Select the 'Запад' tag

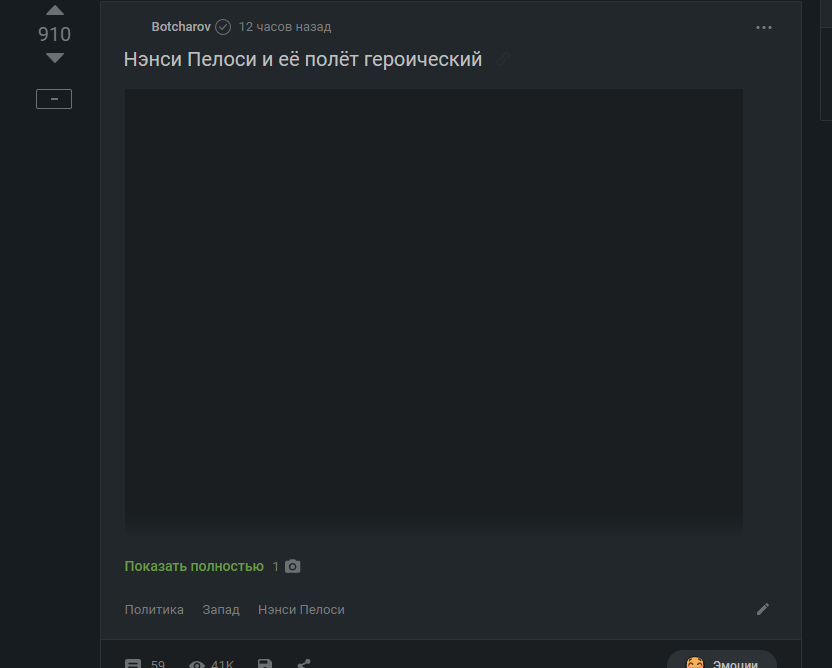pyautogui.click(x=221, y=610)
